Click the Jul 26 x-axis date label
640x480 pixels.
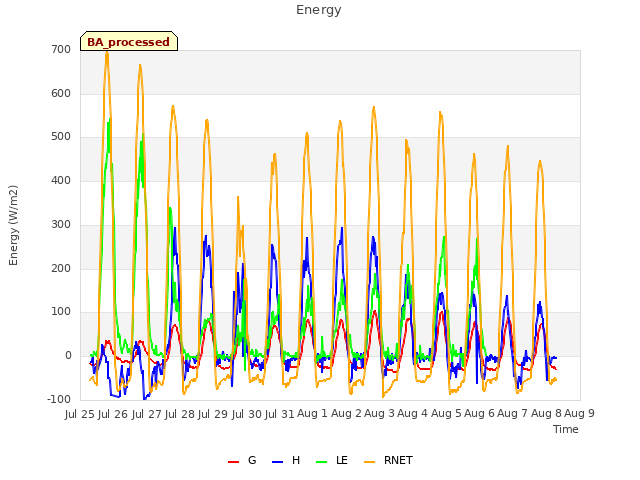[x=113, y=414]
